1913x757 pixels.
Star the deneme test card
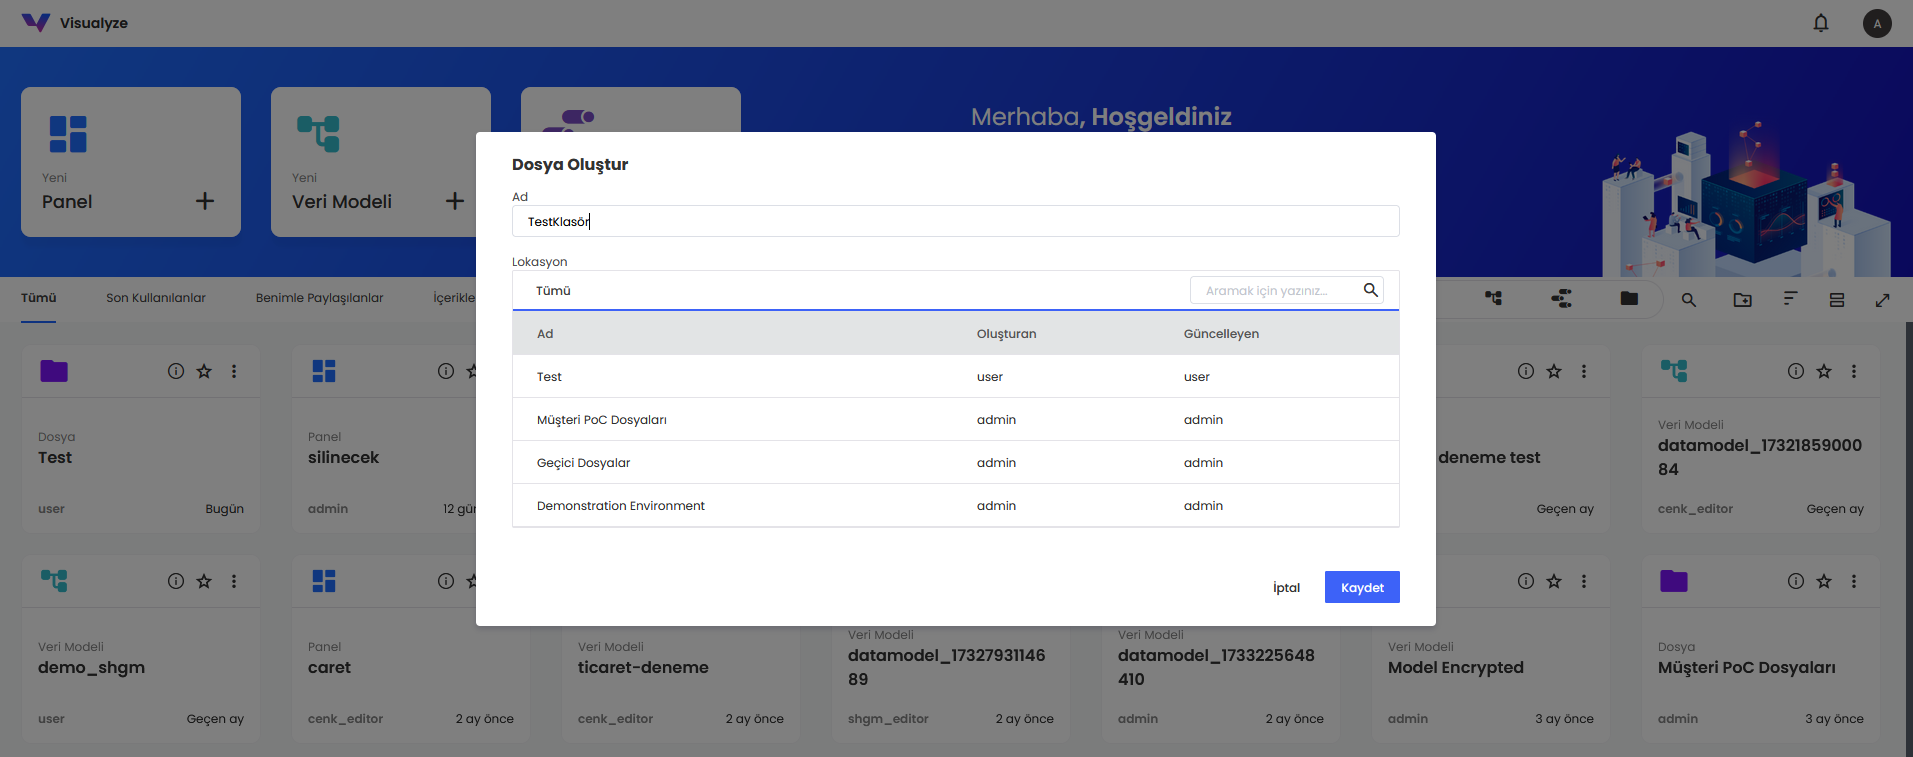coord(1554,371)
